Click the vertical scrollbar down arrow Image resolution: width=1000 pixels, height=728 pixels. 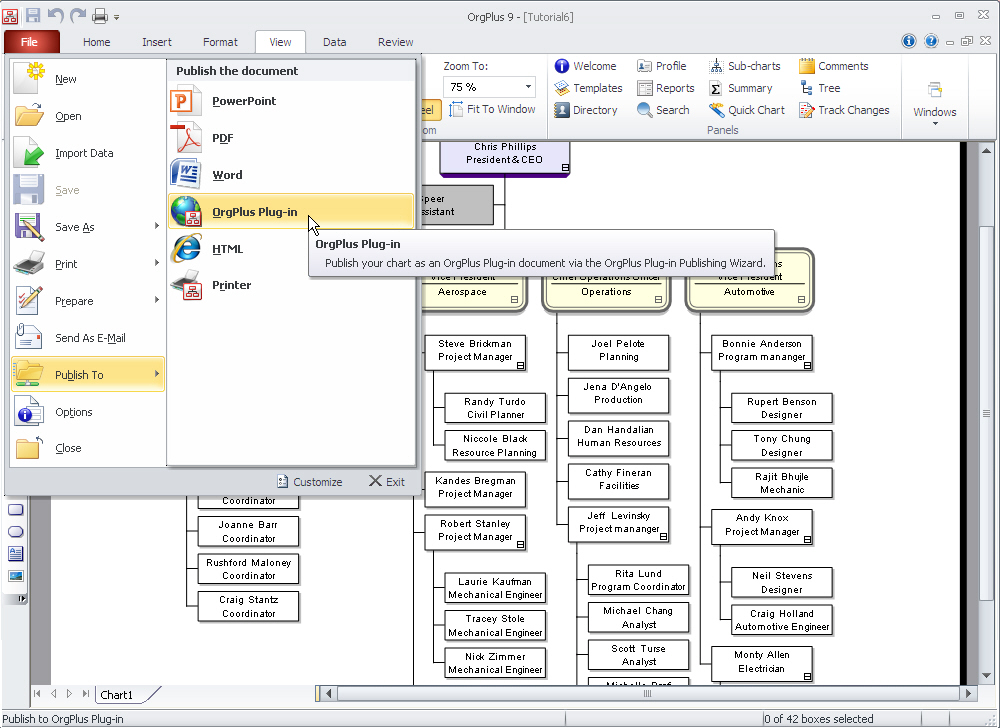987,675
